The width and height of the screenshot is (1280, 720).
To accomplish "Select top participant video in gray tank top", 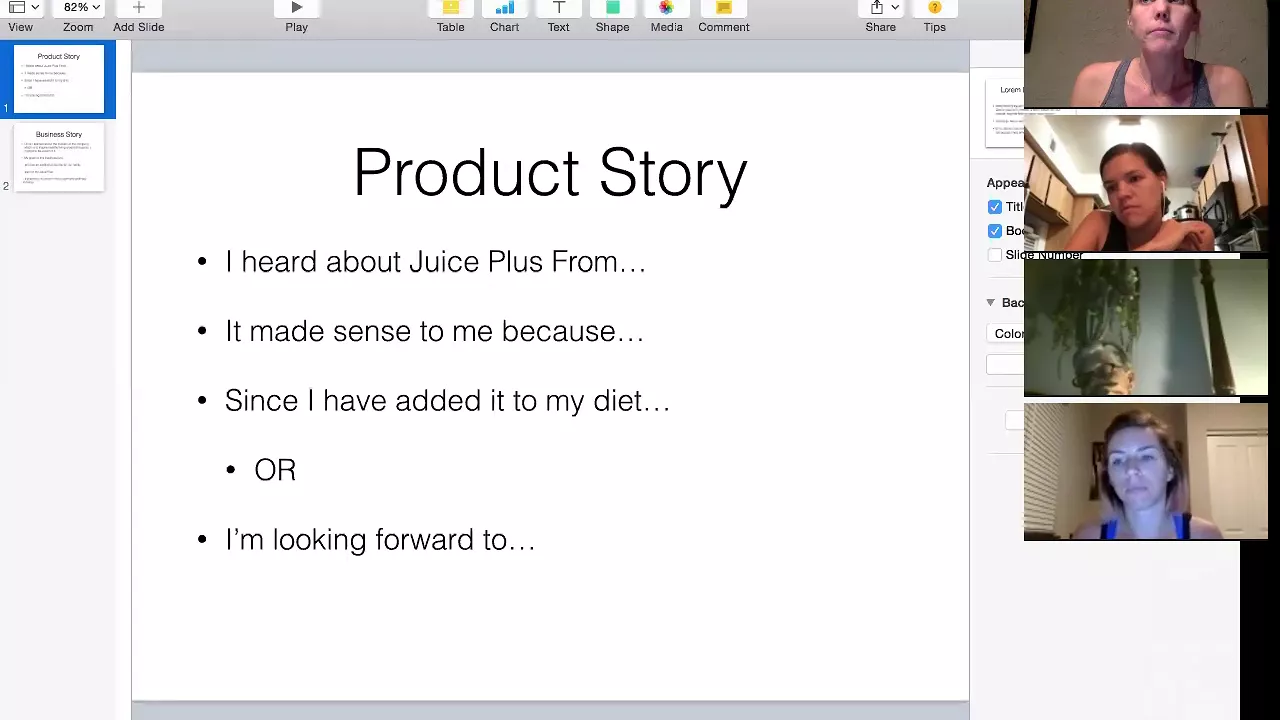I will click(x=1146, y=53).
